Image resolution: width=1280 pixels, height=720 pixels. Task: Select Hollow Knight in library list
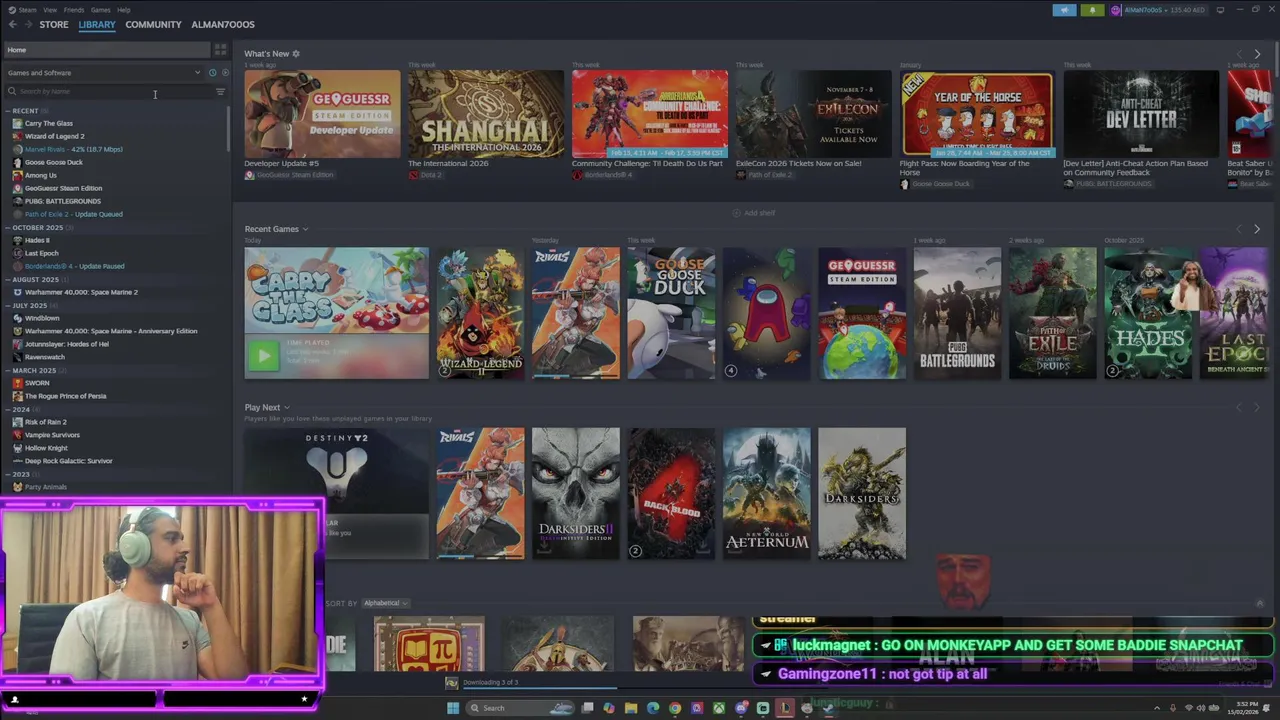tap(46, 449)
